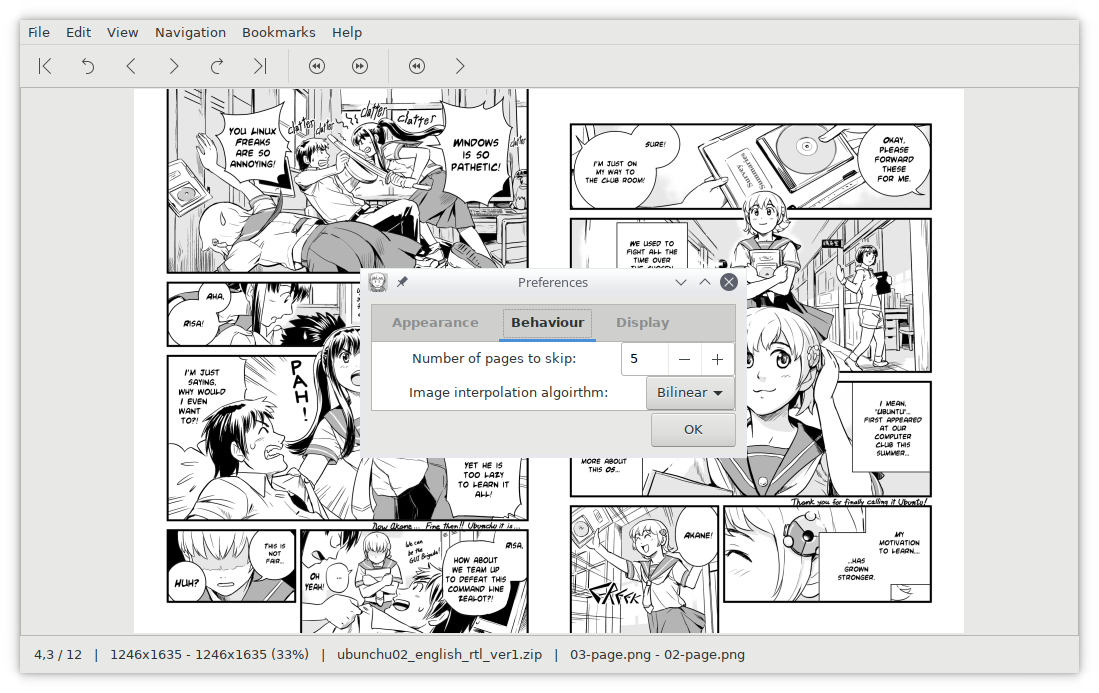Switch to the Appearance tab
Screen dimensions: 1099x693
pyautogui.click(x=435, y=323)
